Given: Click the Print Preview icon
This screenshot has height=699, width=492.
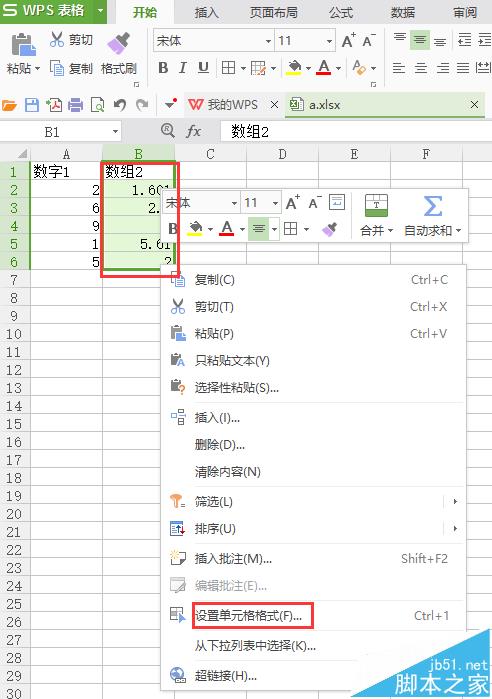Looking at the screenshot, I should (x=97, y=105).
